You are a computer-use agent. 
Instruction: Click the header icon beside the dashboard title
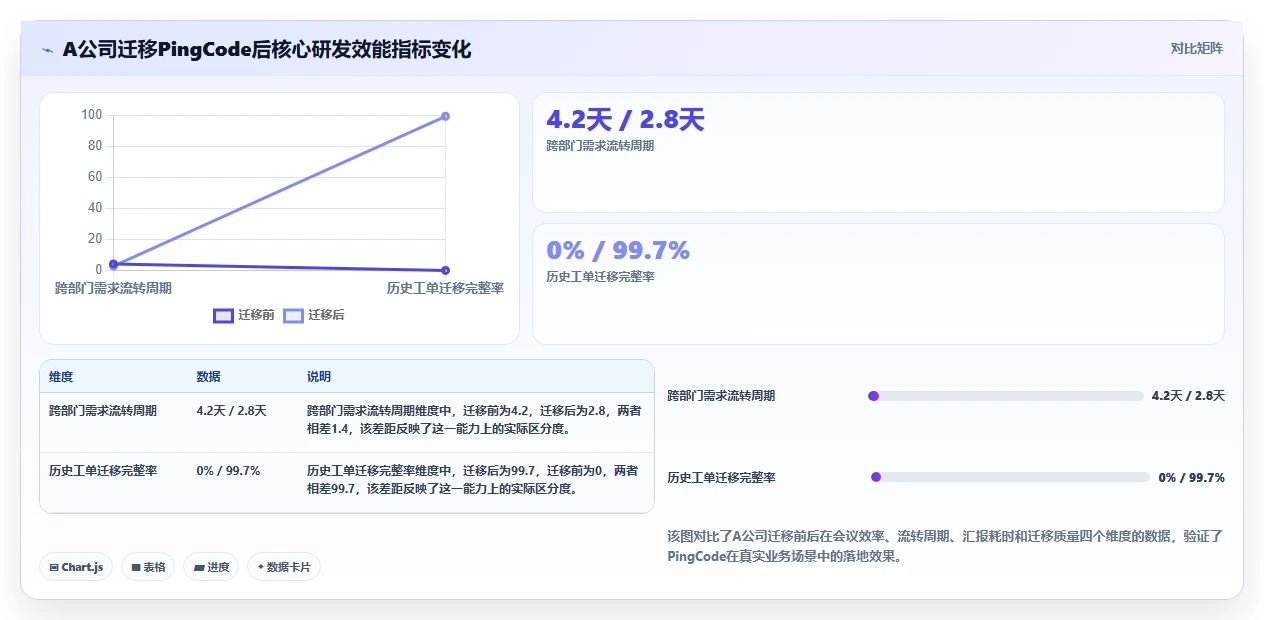tap(47, 50)
